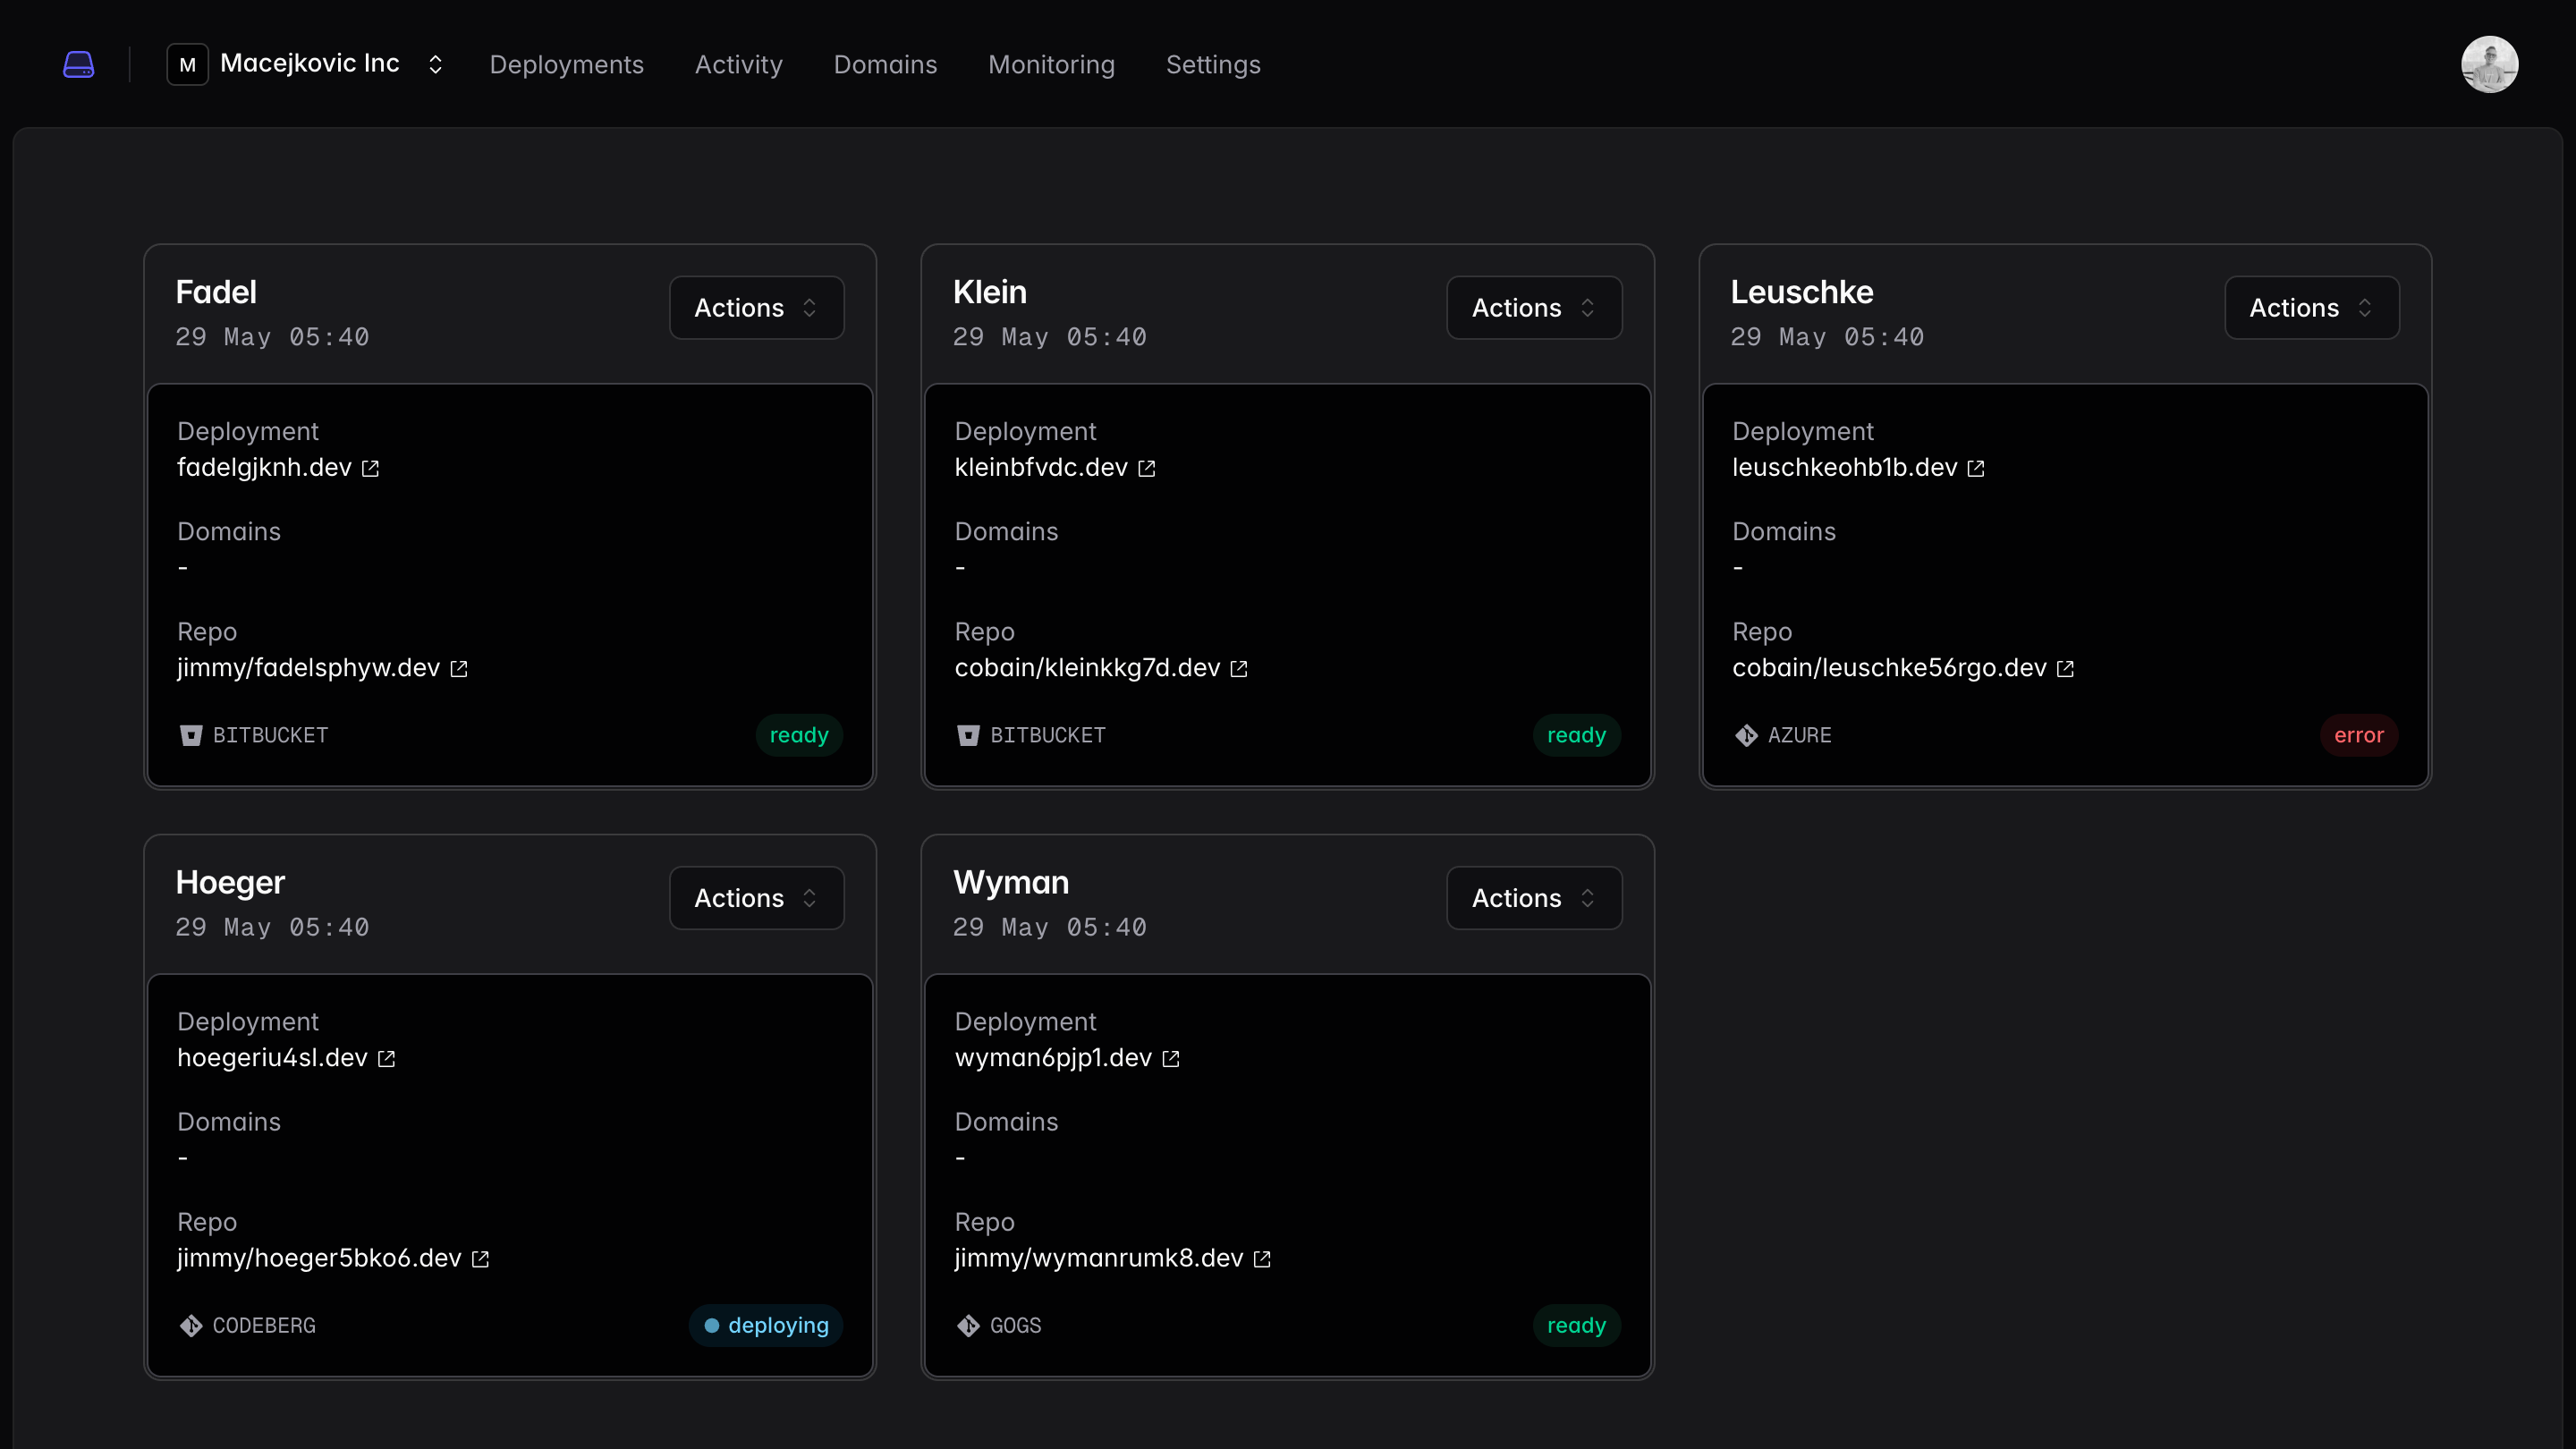Click the Leuschke card title
2576x1449 pixels.
coord(1802,292)
